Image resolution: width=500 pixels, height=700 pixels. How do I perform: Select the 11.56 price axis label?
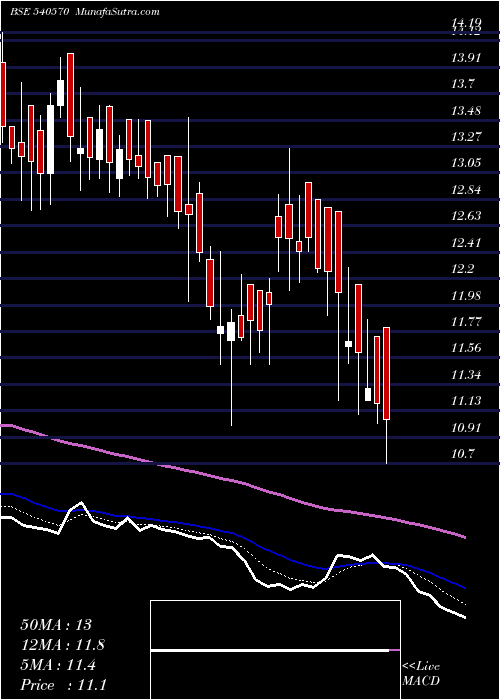pyautogui.click(x=466, y=348)
